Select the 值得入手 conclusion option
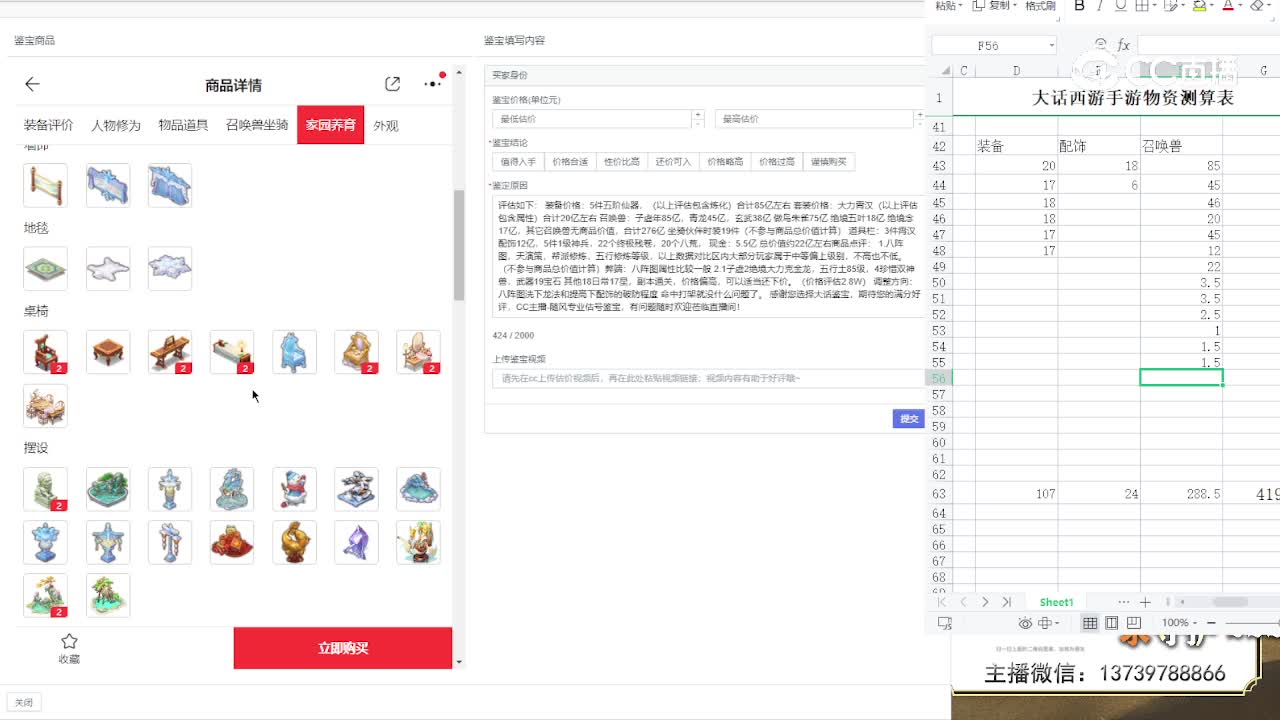Screen dimensions: 1280x720 pyautogui.click(x=518, y=162)
